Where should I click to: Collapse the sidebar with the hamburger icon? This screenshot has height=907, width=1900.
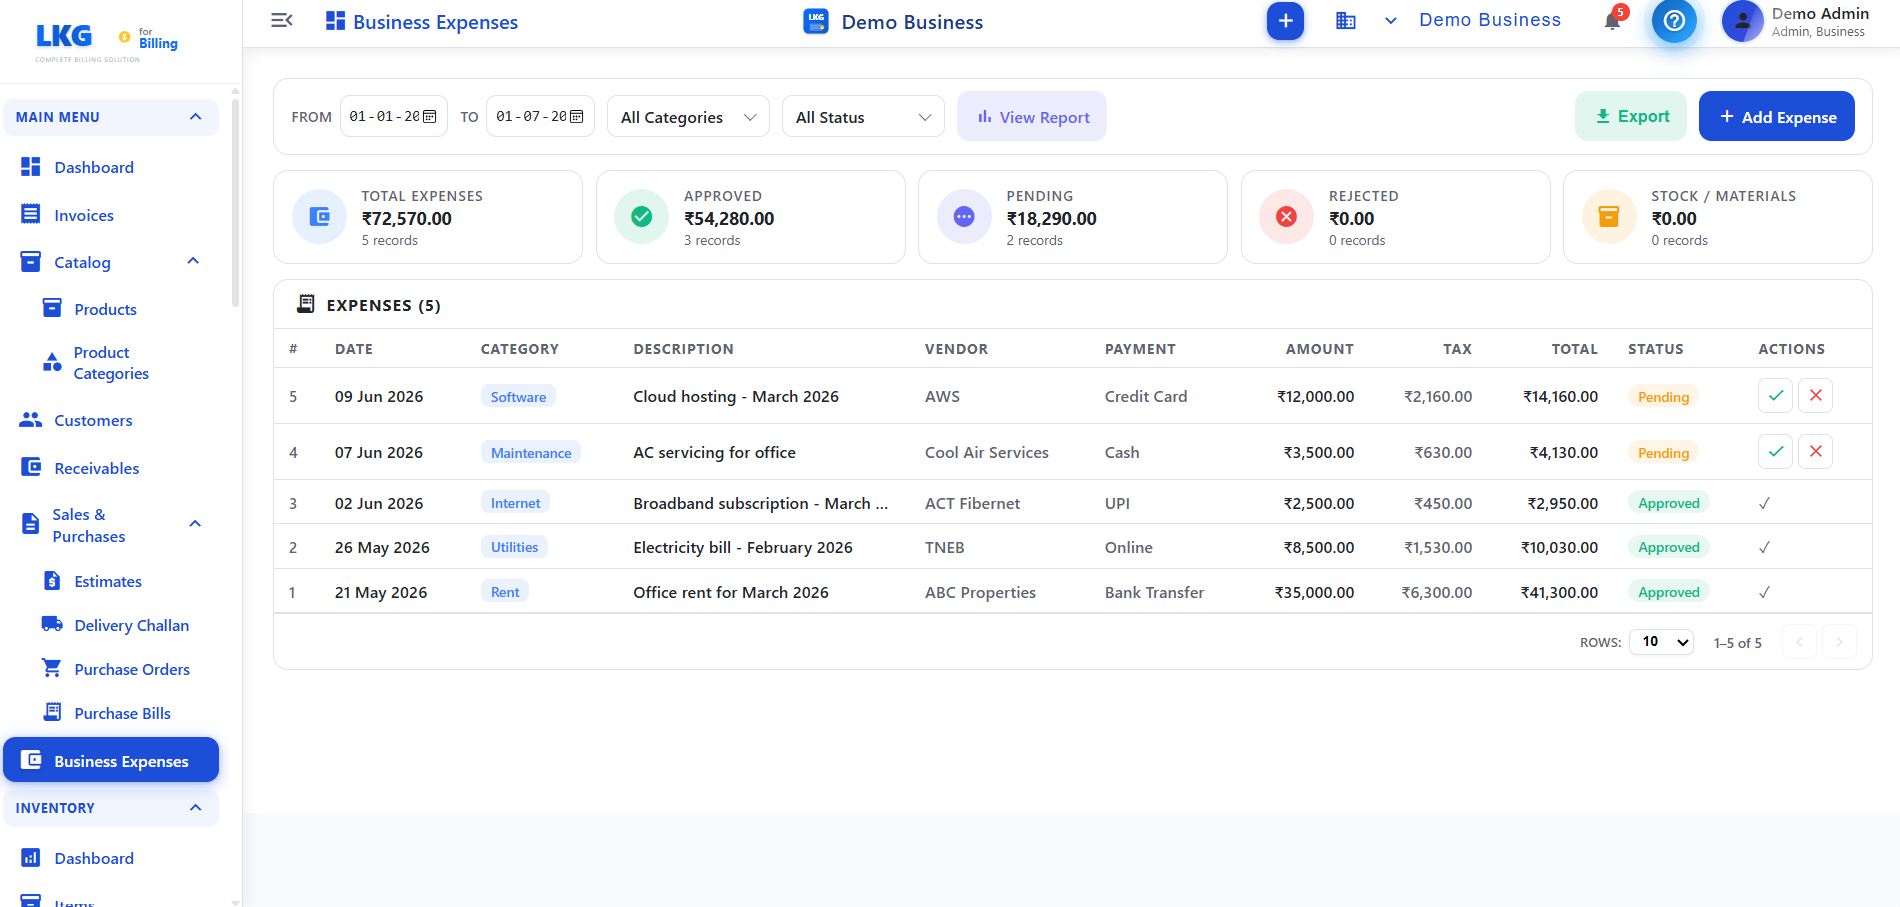click(282, 21)
